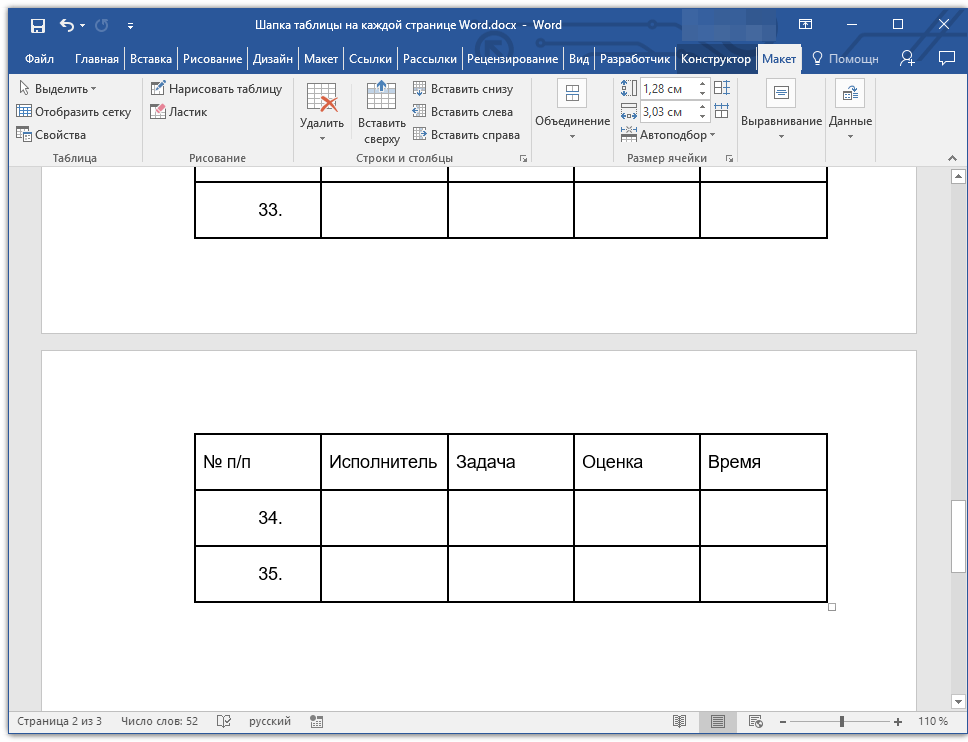
Task: Expand the Автоподбор dropdown
Action: pyautogui.click(x=668, y=135)
